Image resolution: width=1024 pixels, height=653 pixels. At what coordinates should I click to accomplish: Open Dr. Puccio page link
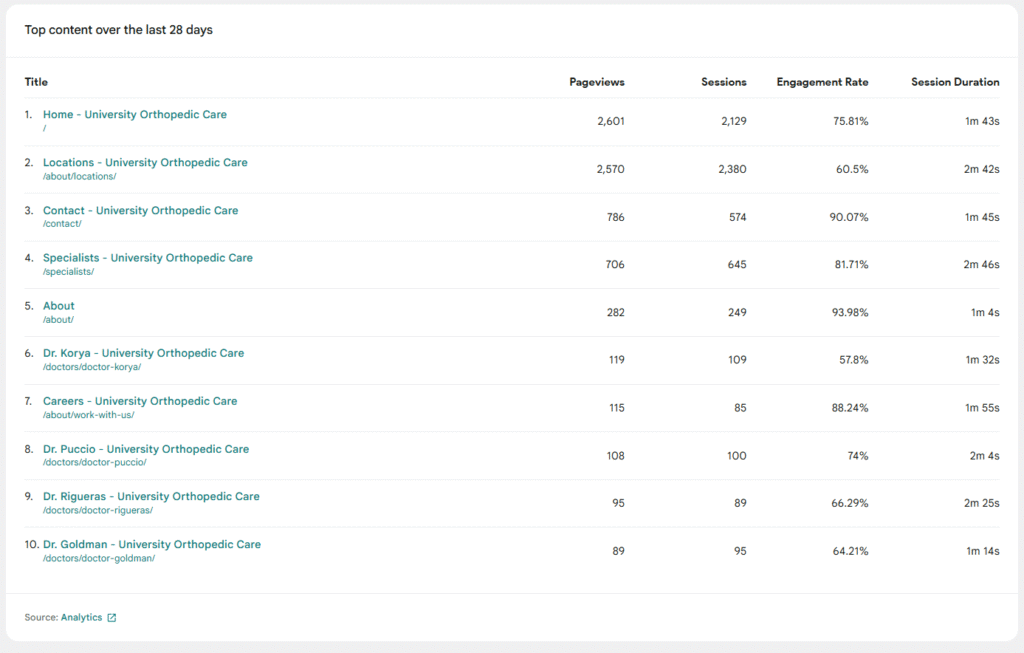pos(145,449)
